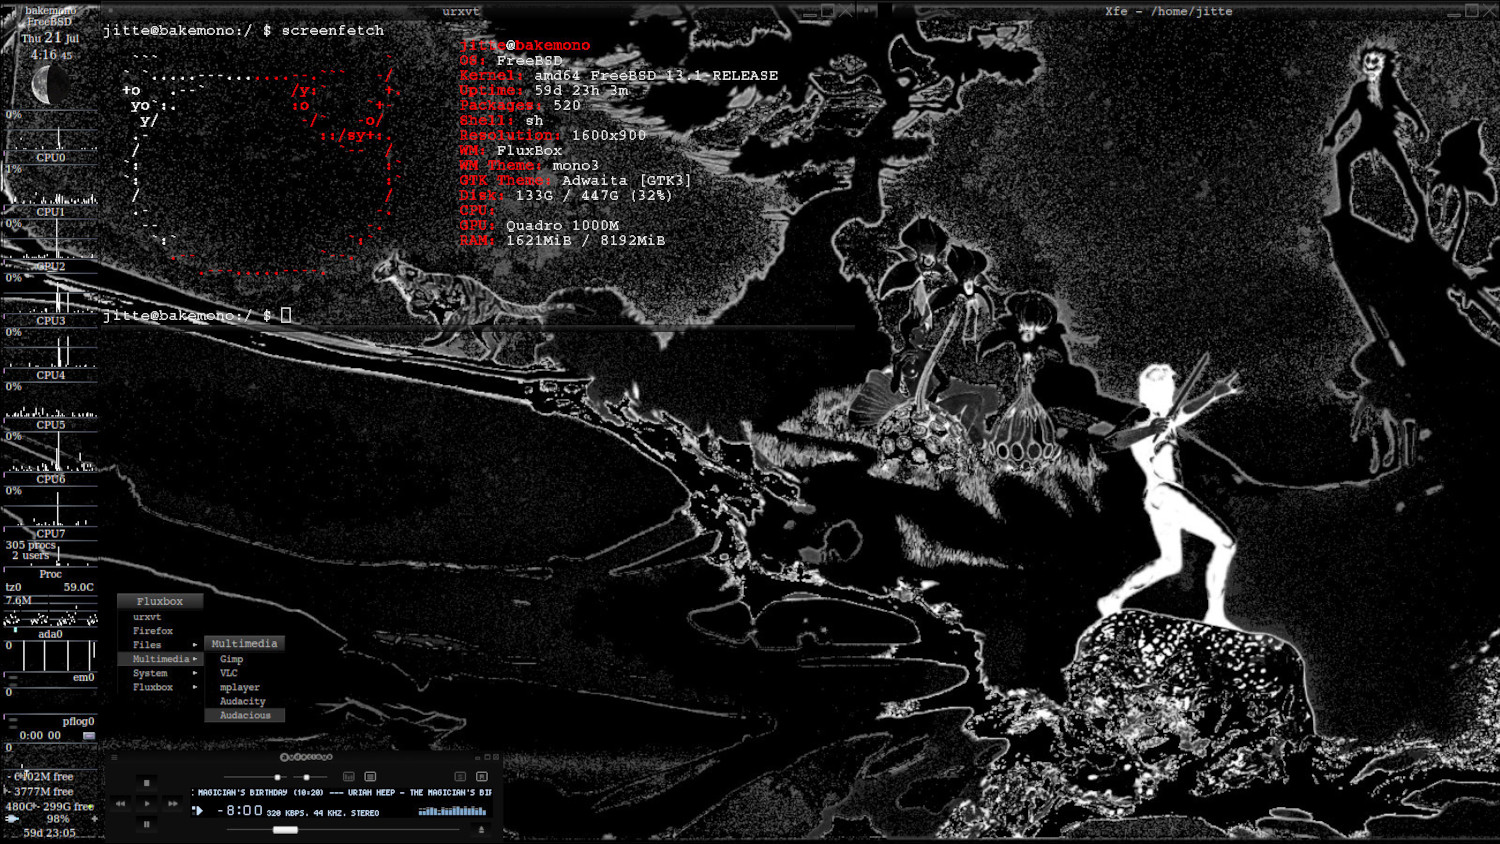Click the 3777M free swap meter

click(50, 791)
